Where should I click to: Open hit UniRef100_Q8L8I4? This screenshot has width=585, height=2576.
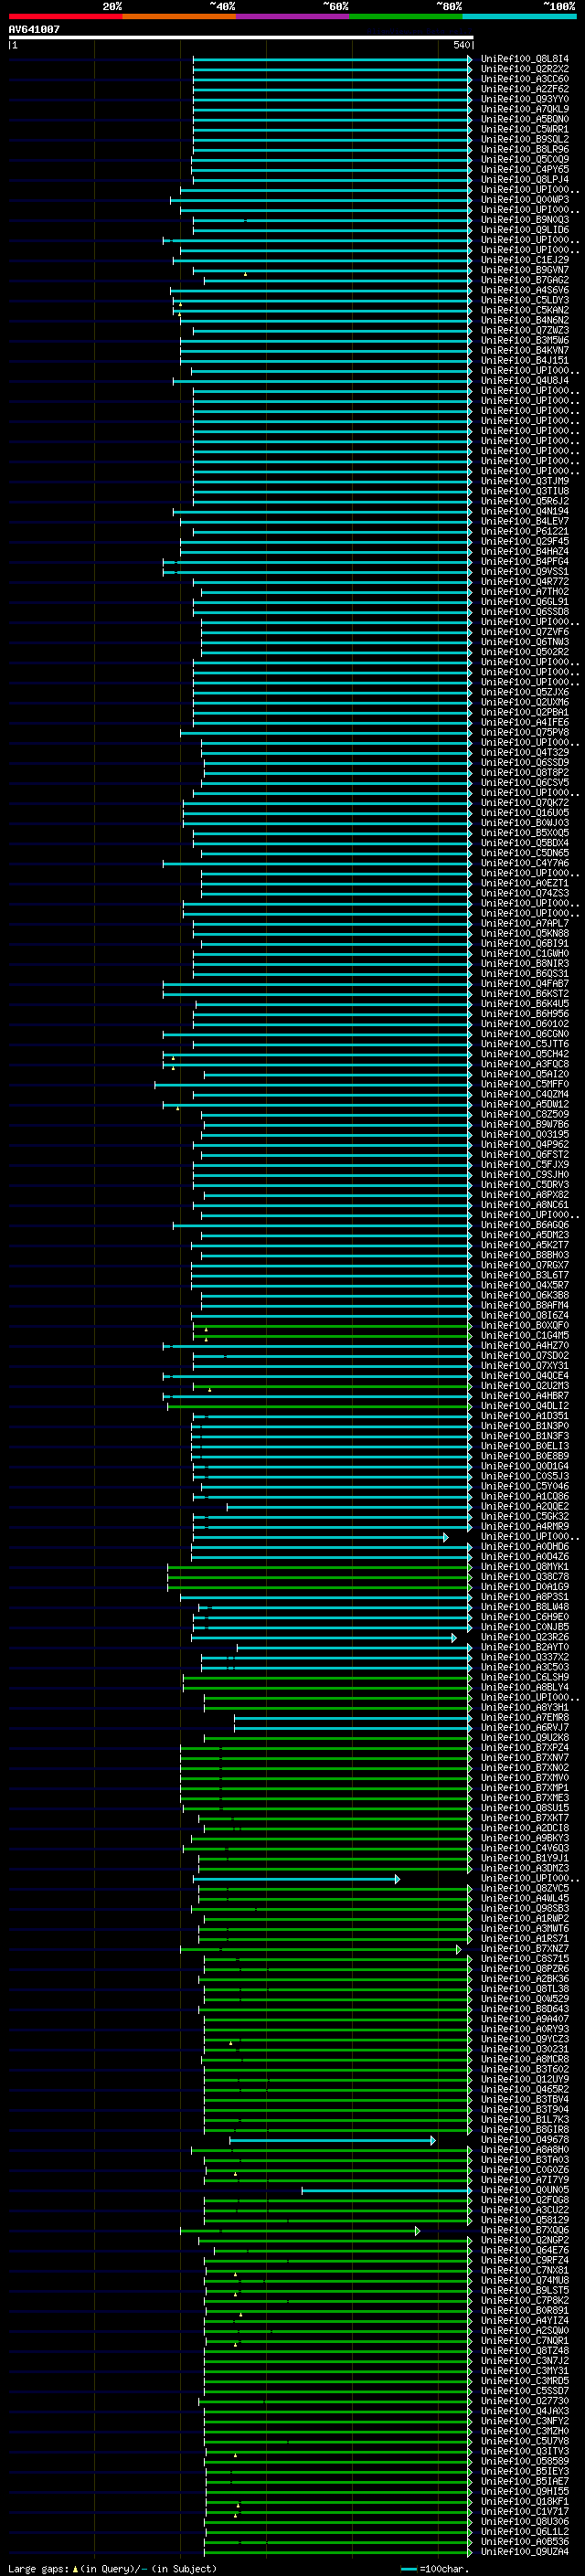[x=524, y=59]
